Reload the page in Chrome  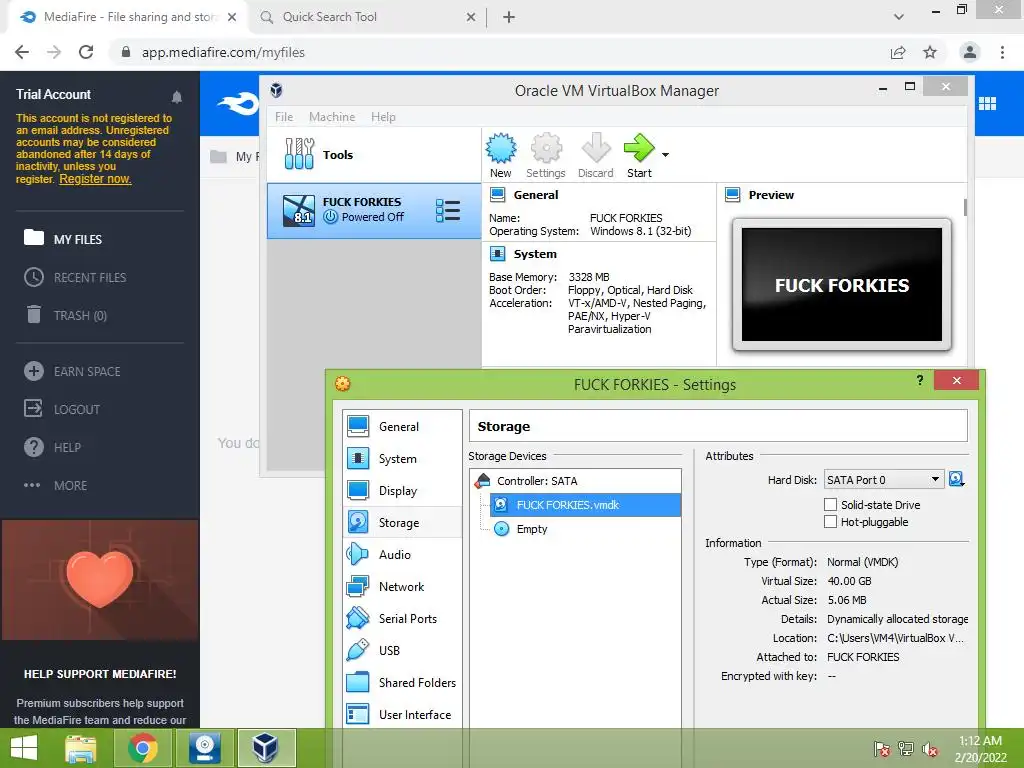point(86,52)
